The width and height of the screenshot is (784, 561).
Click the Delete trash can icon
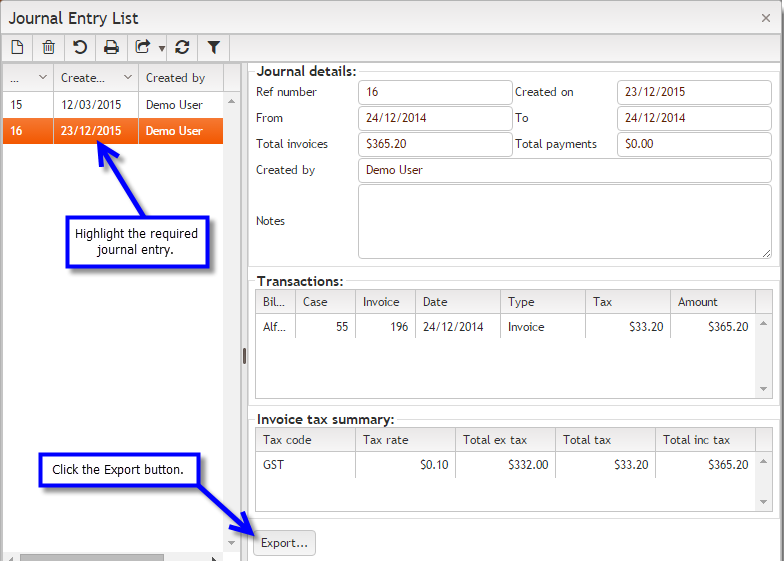point(48,47)
